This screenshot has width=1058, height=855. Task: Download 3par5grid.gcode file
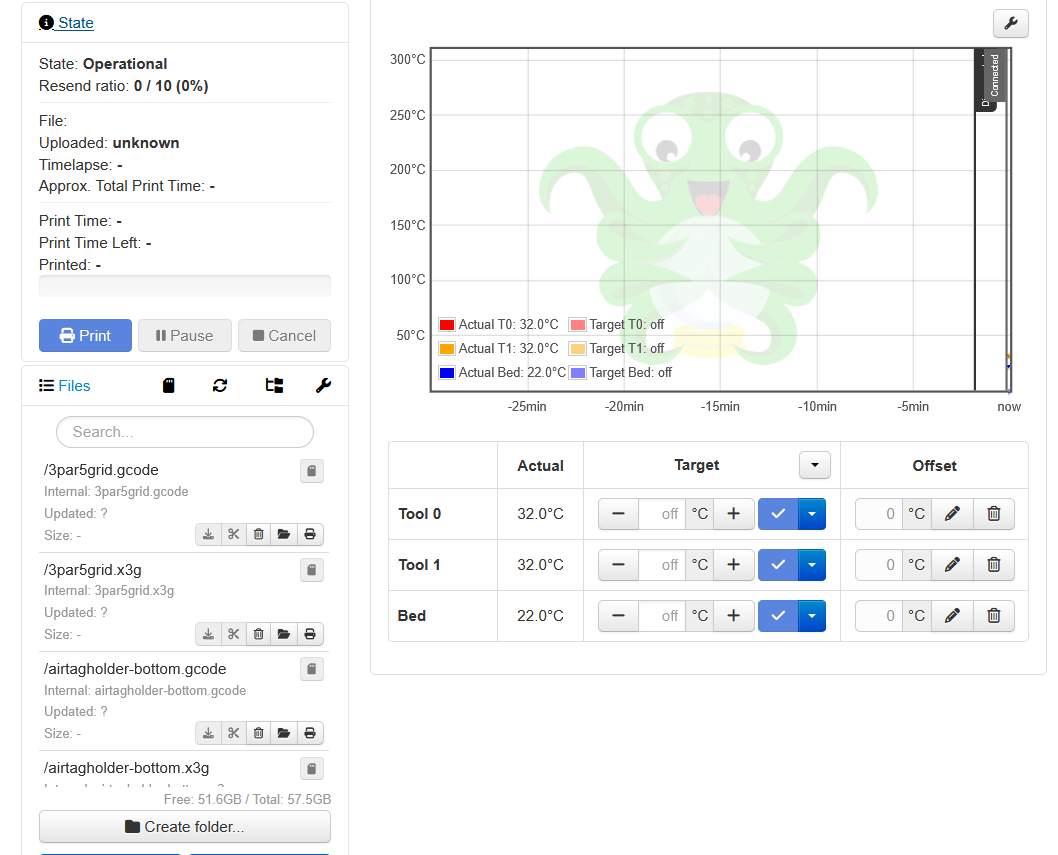pos(208,534)
